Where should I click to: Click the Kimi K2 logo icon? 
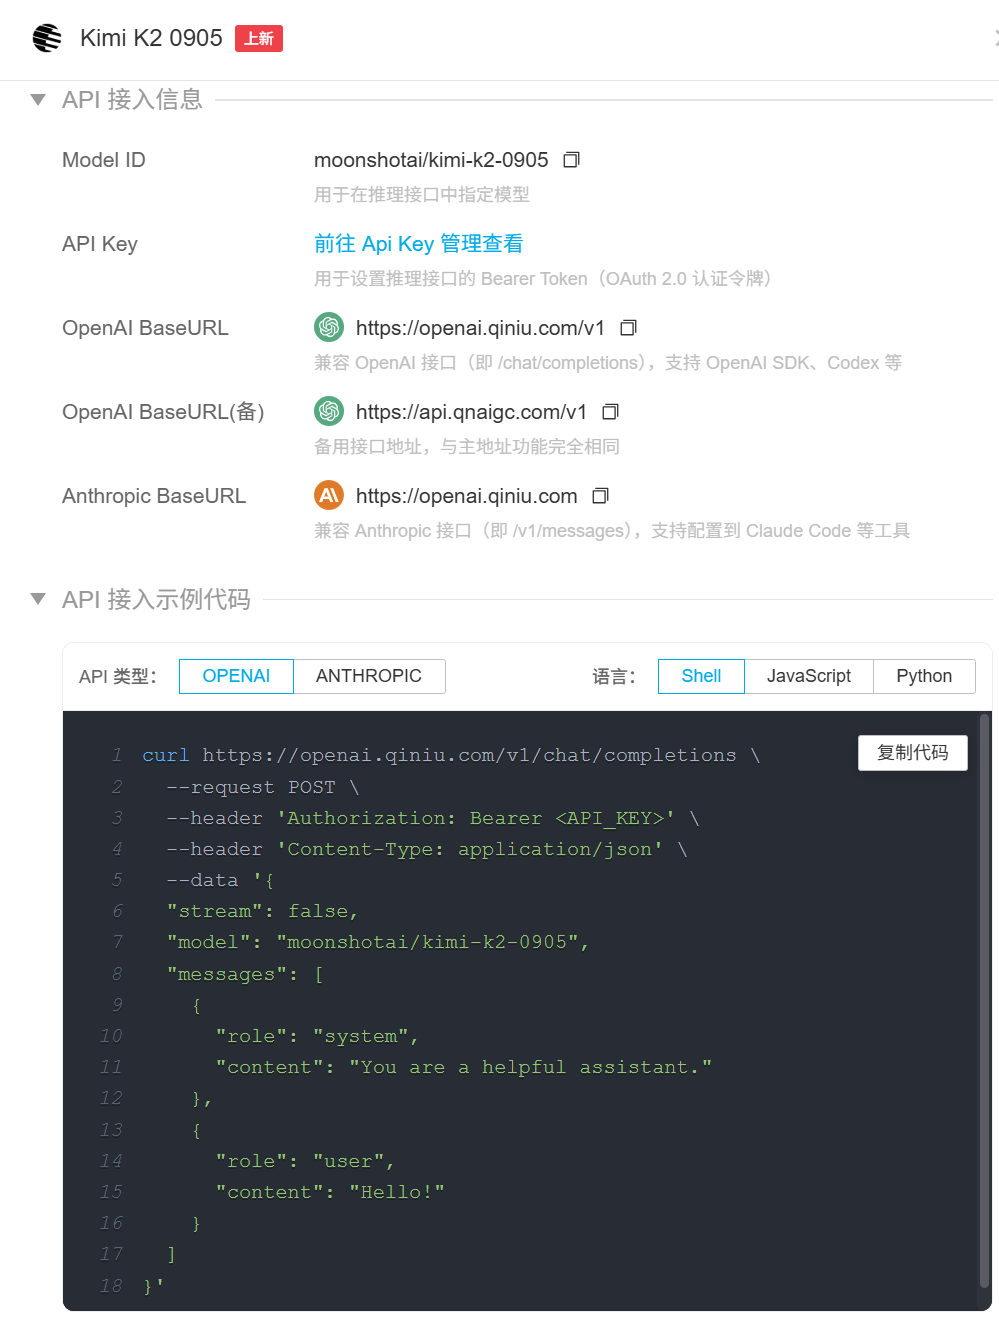[47, 38]
